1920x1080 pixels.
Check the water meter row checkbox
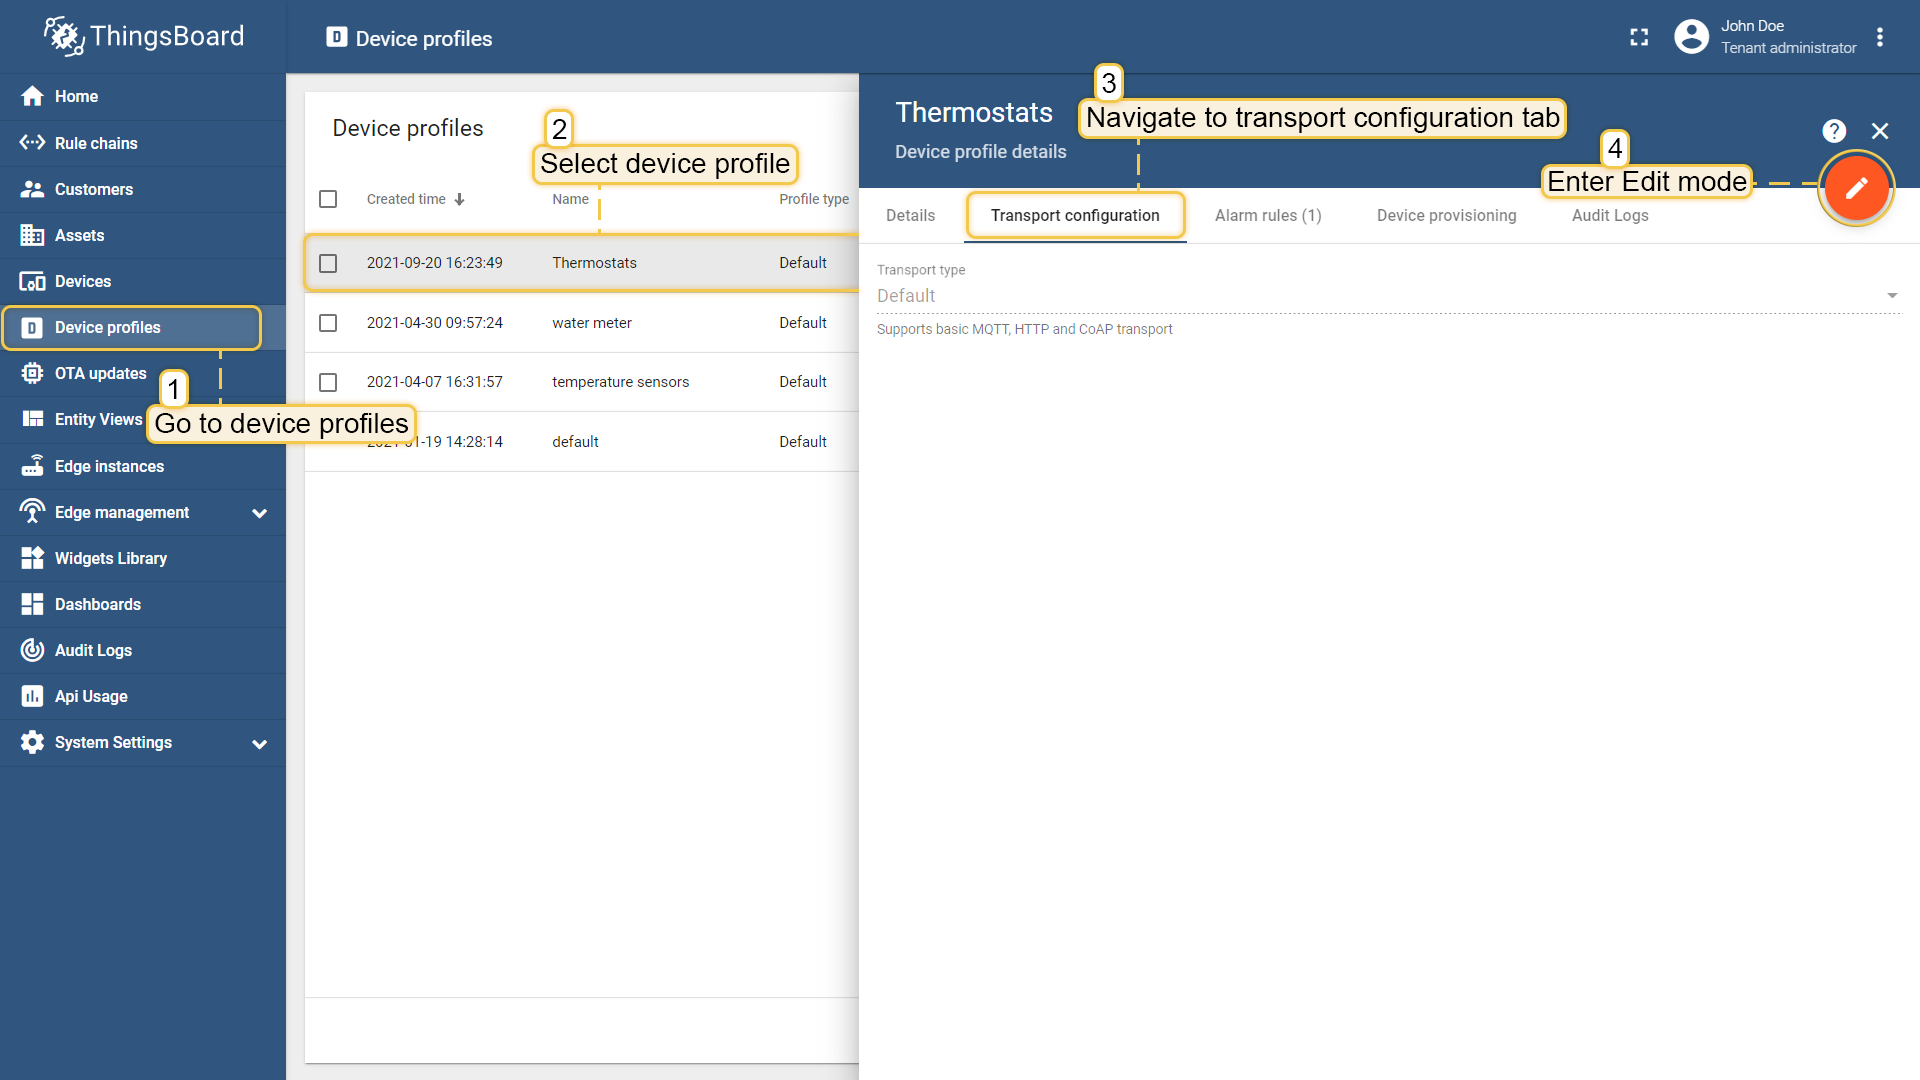[x=328, y=323]
